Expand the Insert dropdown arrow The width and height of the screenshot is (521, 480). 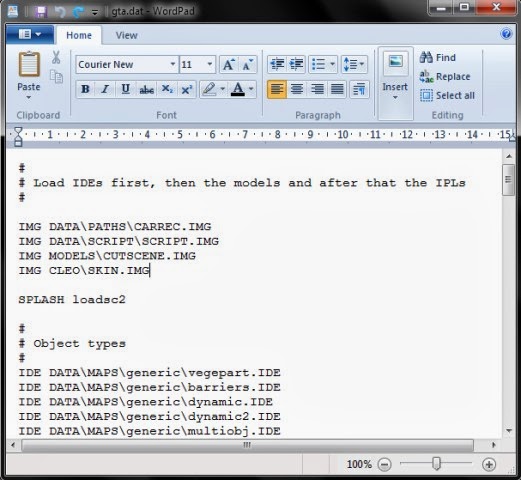[x=395, y=97]
